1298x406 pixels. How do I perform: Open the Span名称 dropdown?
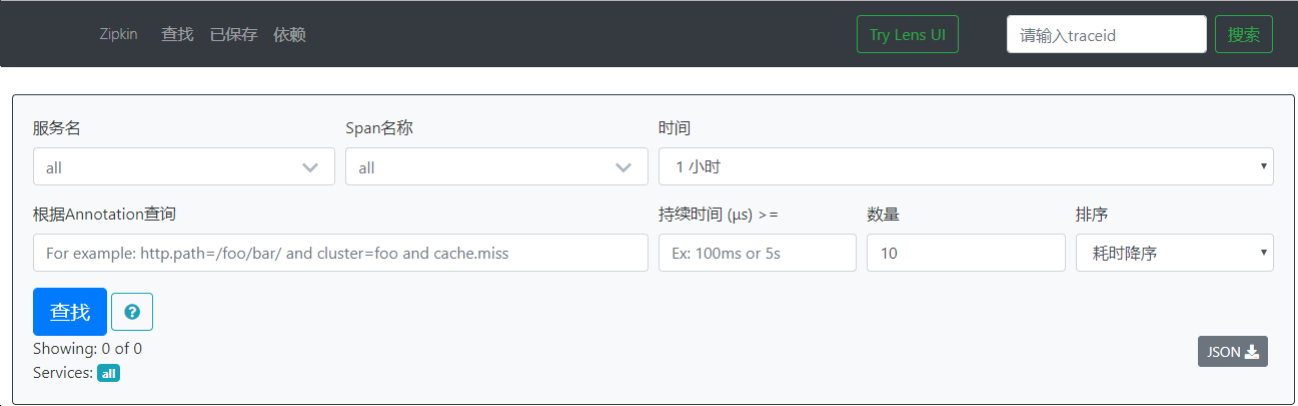pos(496,167)
